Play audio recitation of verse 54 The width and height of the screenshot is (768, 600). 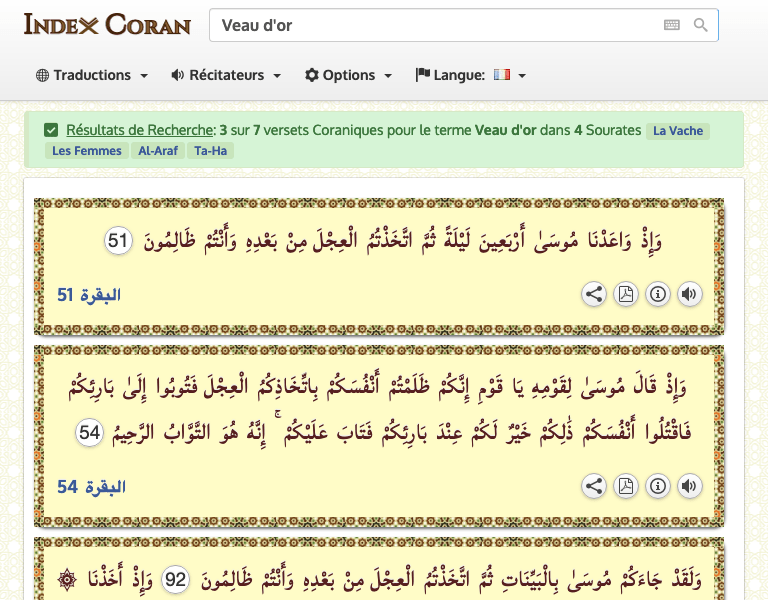click(x=690, y=486)
